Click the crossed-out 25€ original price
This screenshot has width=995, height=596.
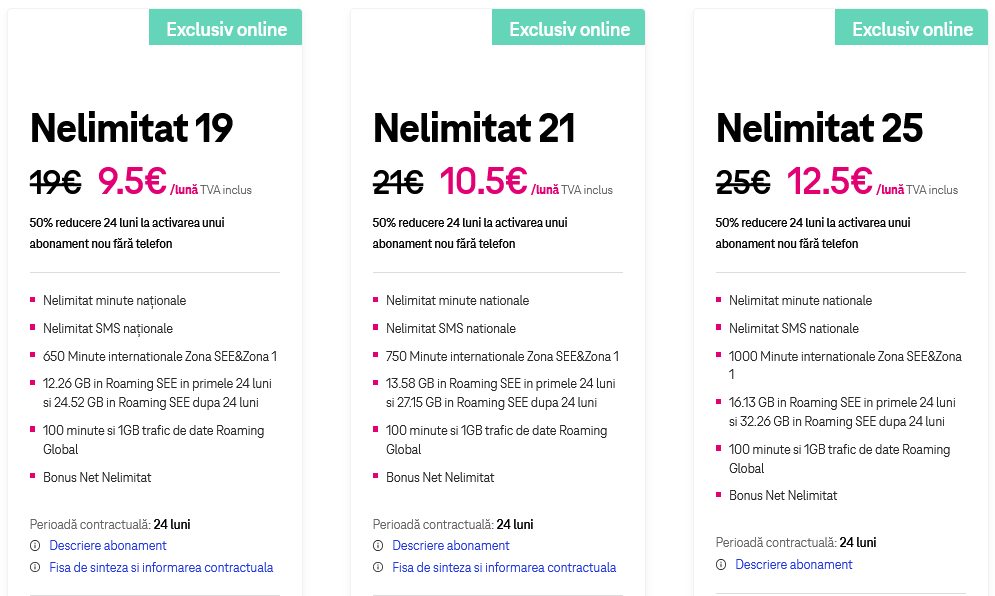pos(743,182)
